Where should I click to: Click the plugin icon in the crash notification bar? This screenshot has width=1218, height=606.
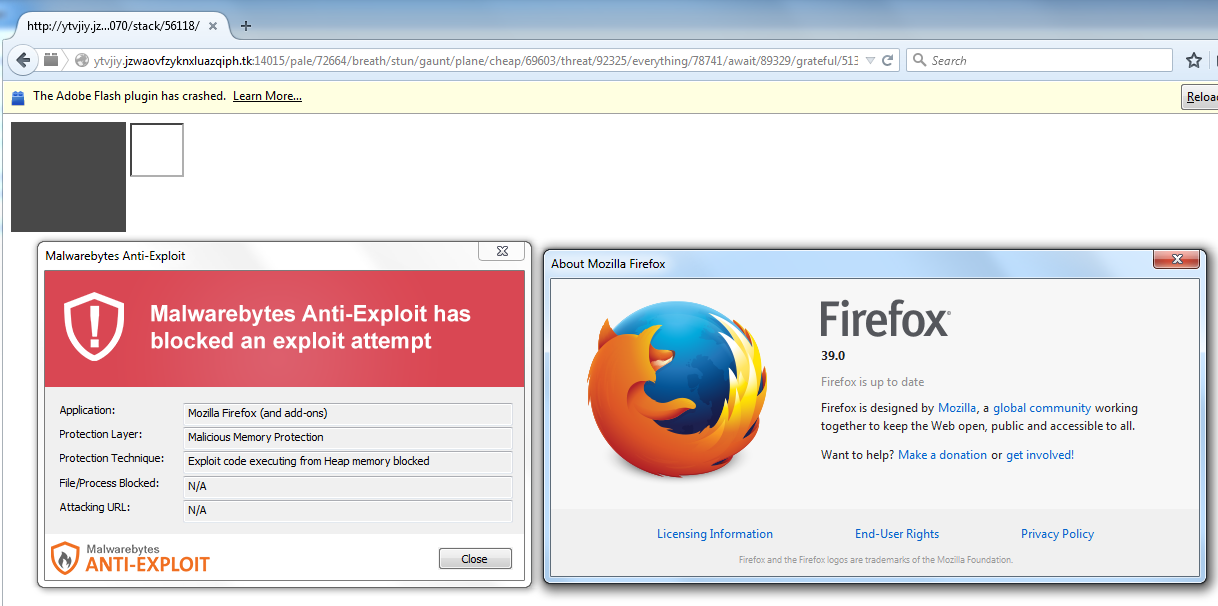pyautogui.click(x=17, y=97)
